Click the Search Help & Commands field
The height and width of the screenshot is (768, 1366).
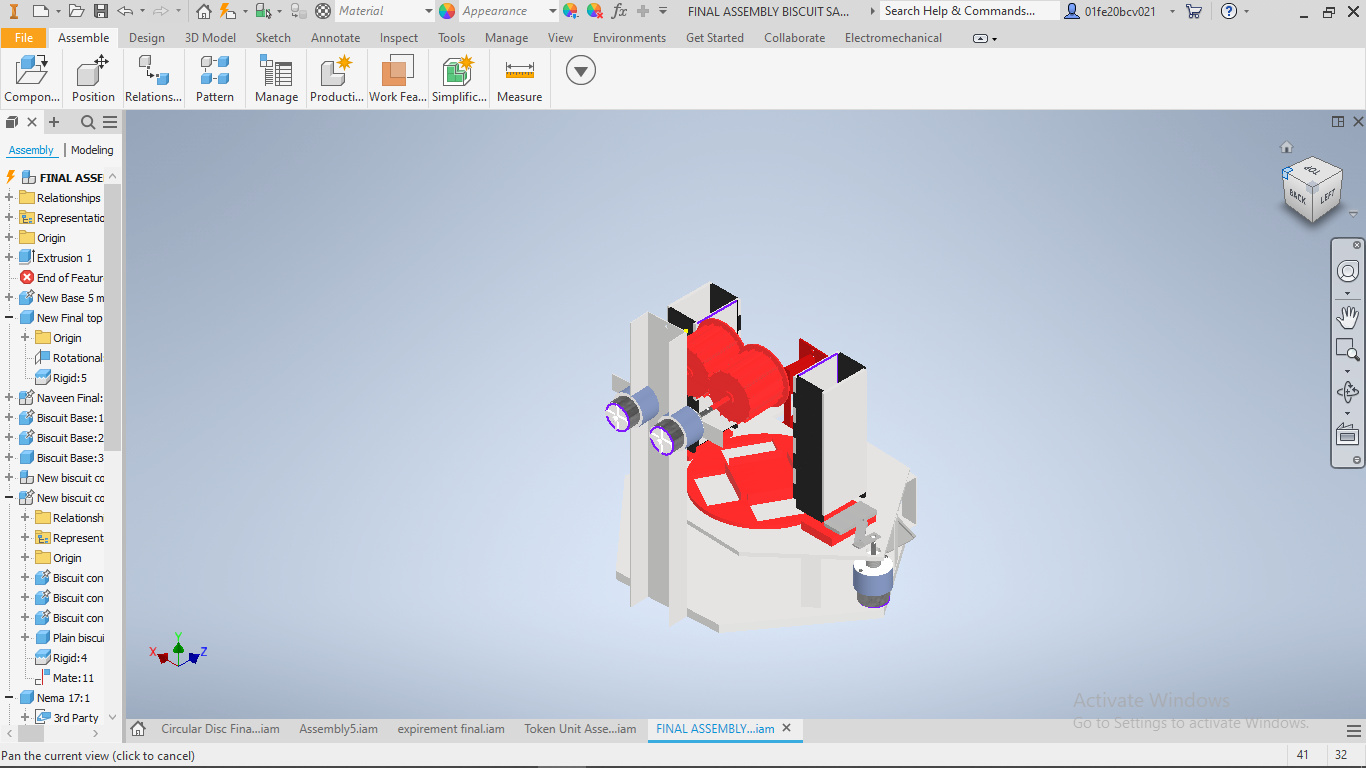tap(969, 11)
